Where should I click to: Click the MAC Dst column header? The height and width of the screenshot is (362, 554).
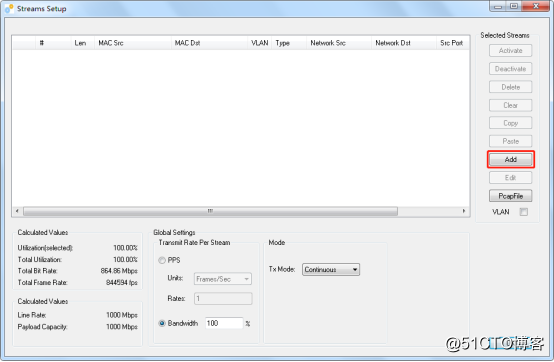(x=209, y=43)
